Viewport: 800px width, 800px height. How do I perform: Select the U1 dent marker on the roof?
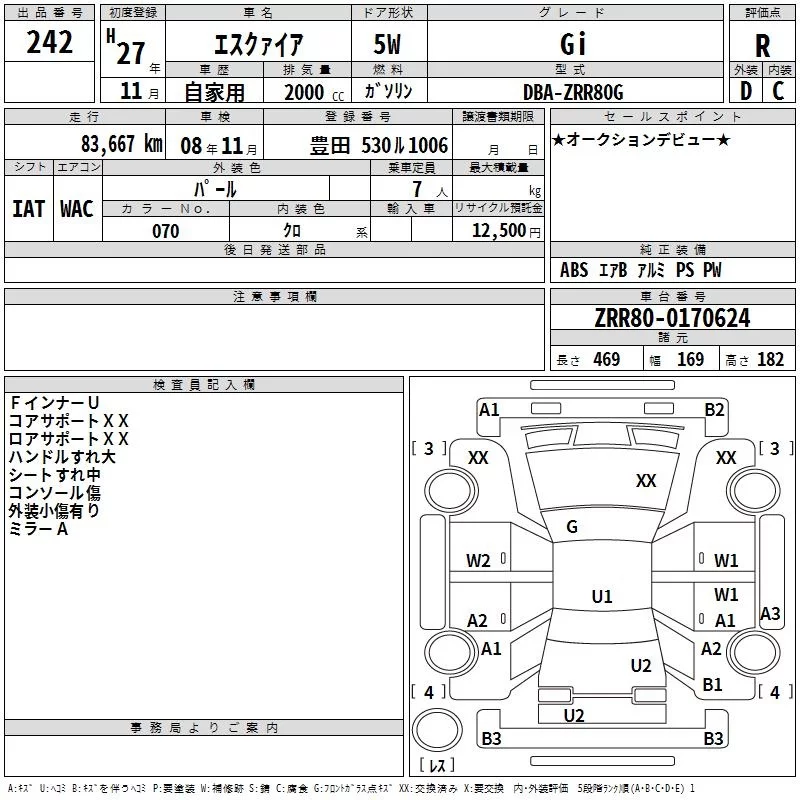point(601,597)
